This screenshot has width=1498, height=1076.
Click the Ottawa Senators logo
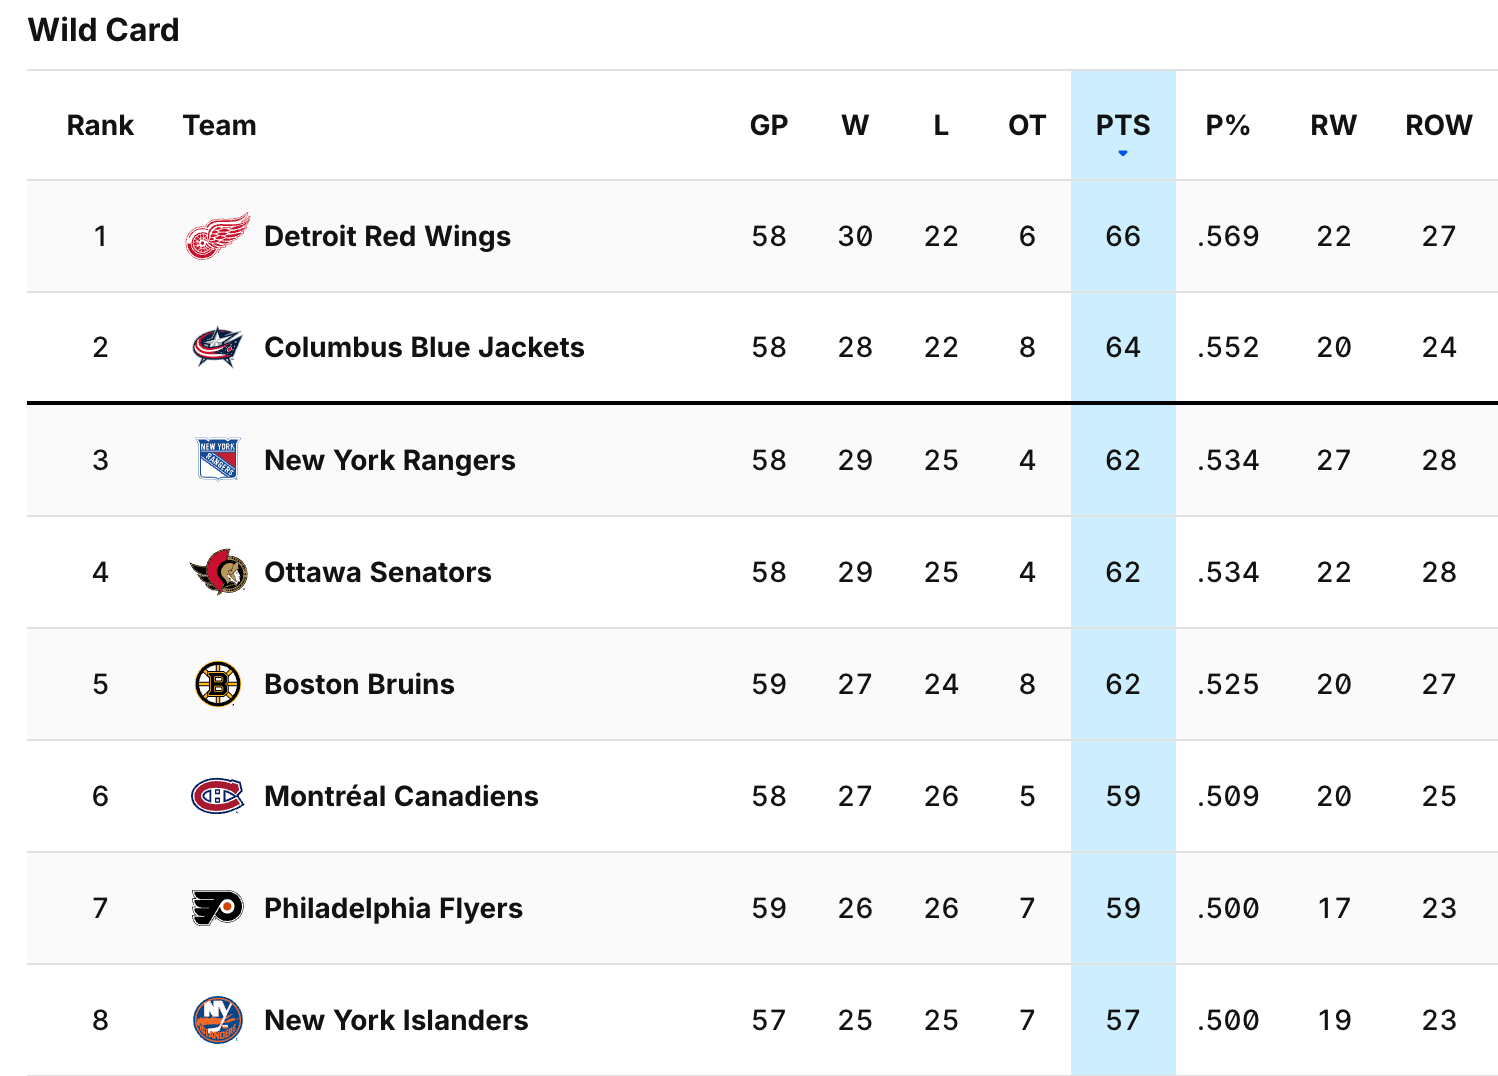click(x=218, y=572)
